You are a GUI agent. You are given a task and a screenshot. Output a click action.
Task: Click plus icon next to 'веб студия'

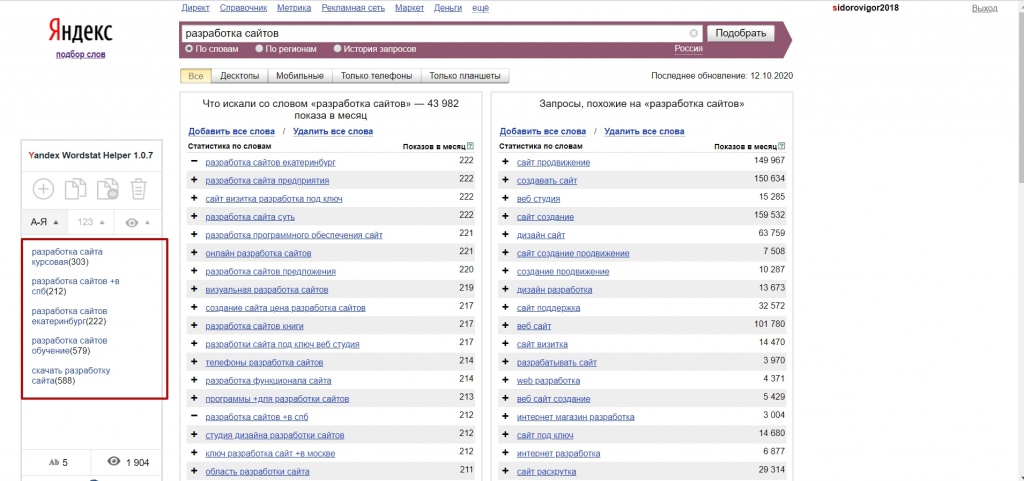coord(505,198)
